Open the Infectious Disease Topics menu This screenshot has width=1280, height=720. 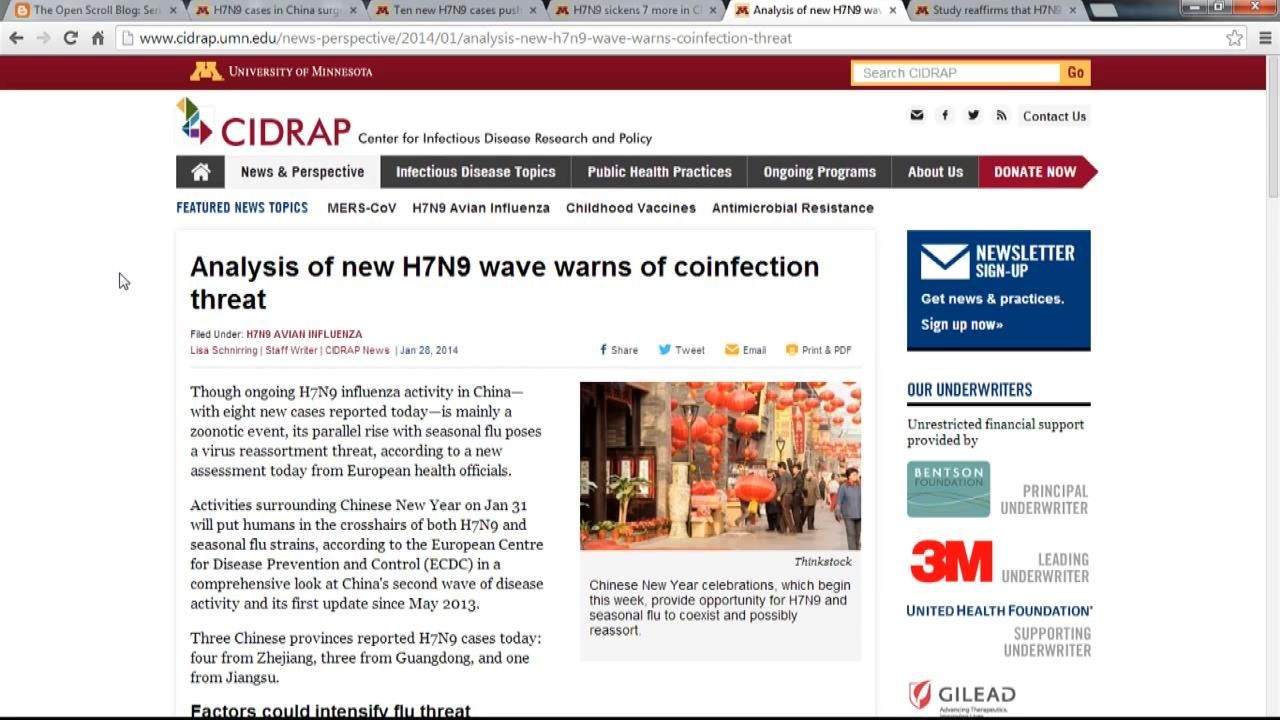(475, 172)
